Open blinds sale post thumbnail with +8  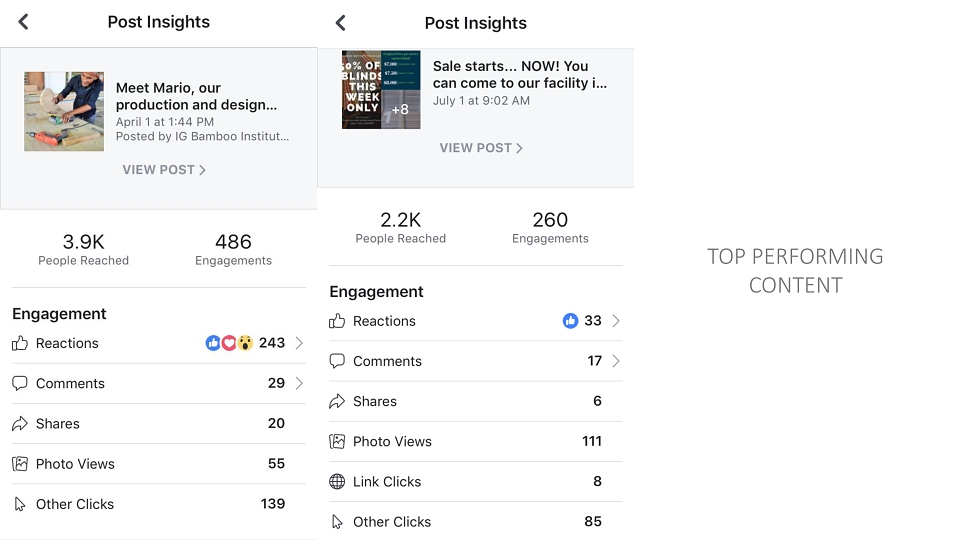381,89
